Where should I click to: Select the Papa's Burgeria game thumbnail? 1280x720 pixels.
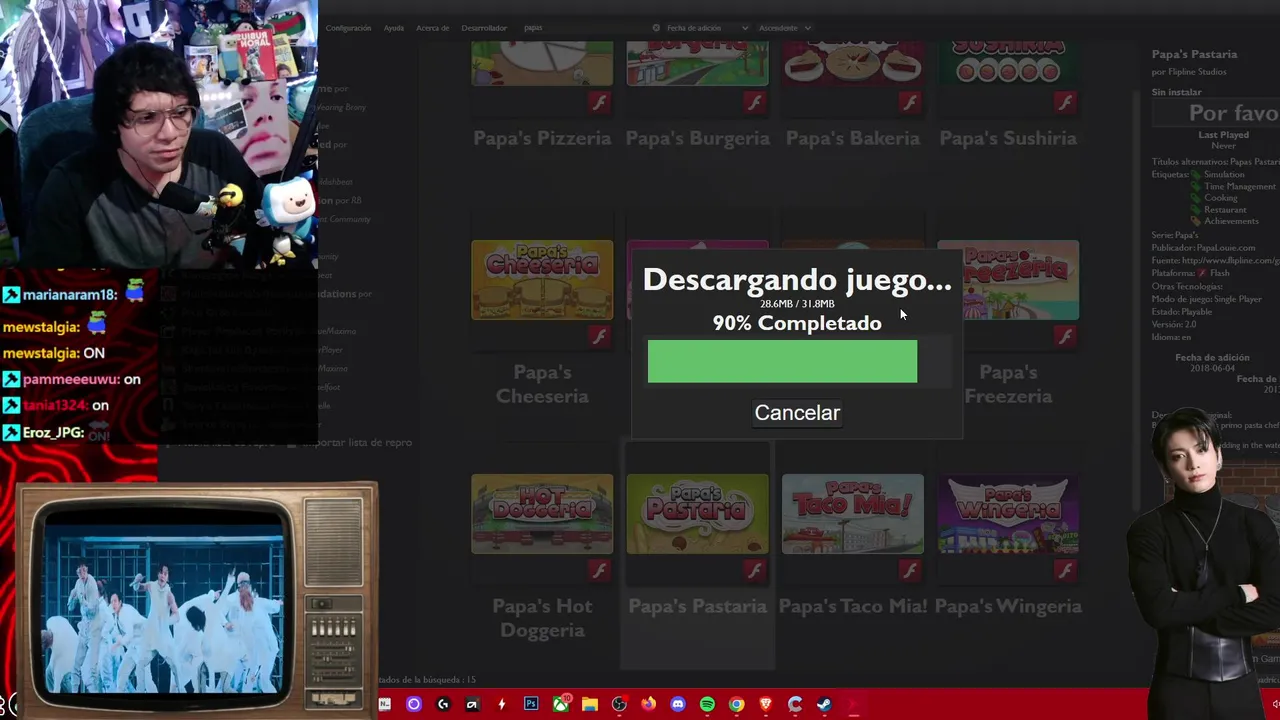(698, 63)
